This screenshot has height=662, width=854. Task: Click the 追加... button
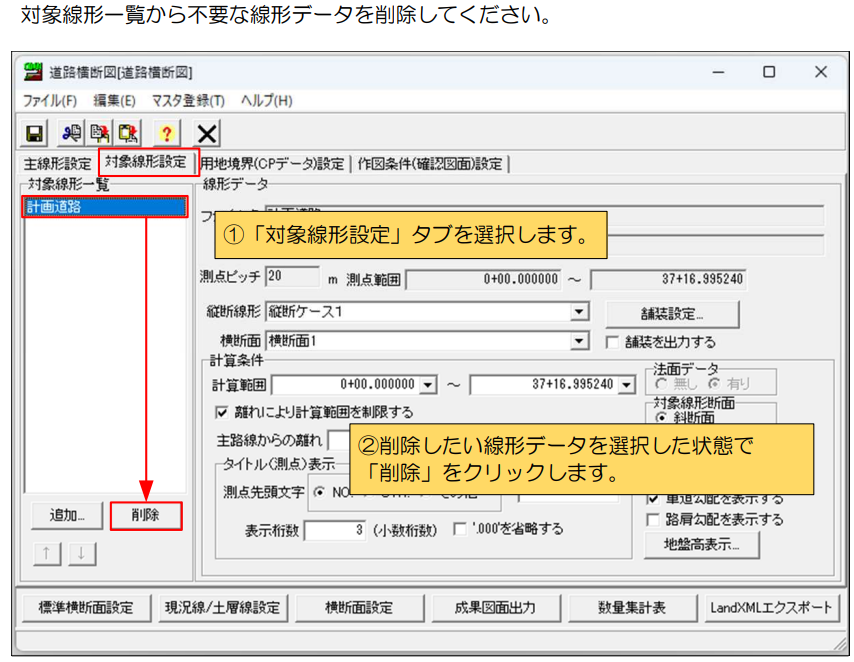(x=67, y=515)
